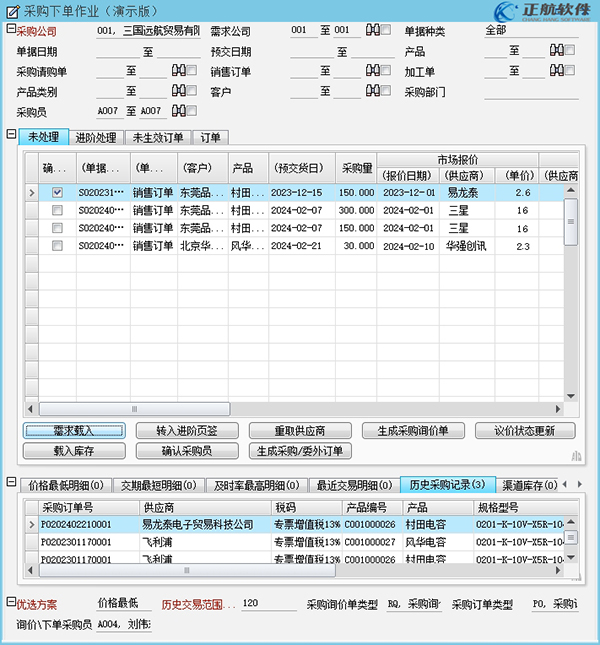Click the main grid horizontal scrollbar thumb

pyautogui.click(x=134, y=409)
